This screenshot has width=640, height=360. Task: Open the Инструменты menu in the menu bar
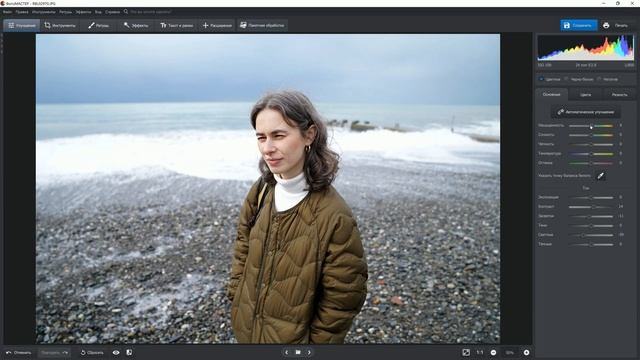click(44, 12)
